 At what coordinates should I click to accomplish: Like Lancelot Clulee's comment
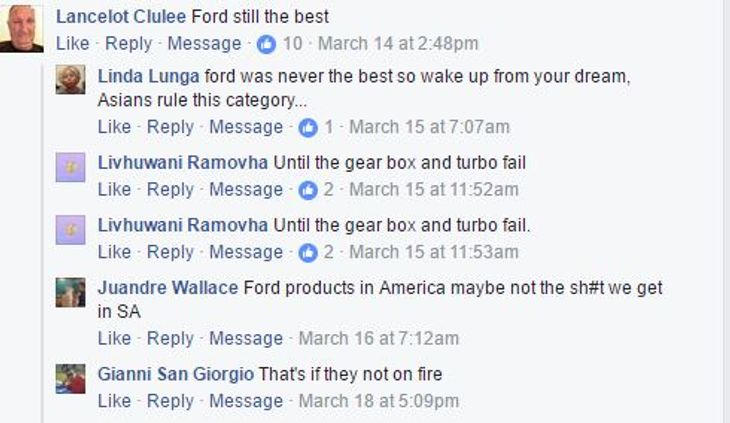tap(72, 44)
